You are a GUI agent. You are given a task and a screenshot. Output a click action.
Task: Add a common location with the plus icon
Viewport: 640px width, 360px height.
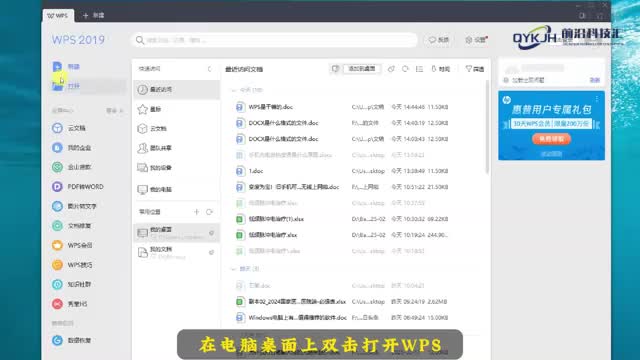click(196, 212)
